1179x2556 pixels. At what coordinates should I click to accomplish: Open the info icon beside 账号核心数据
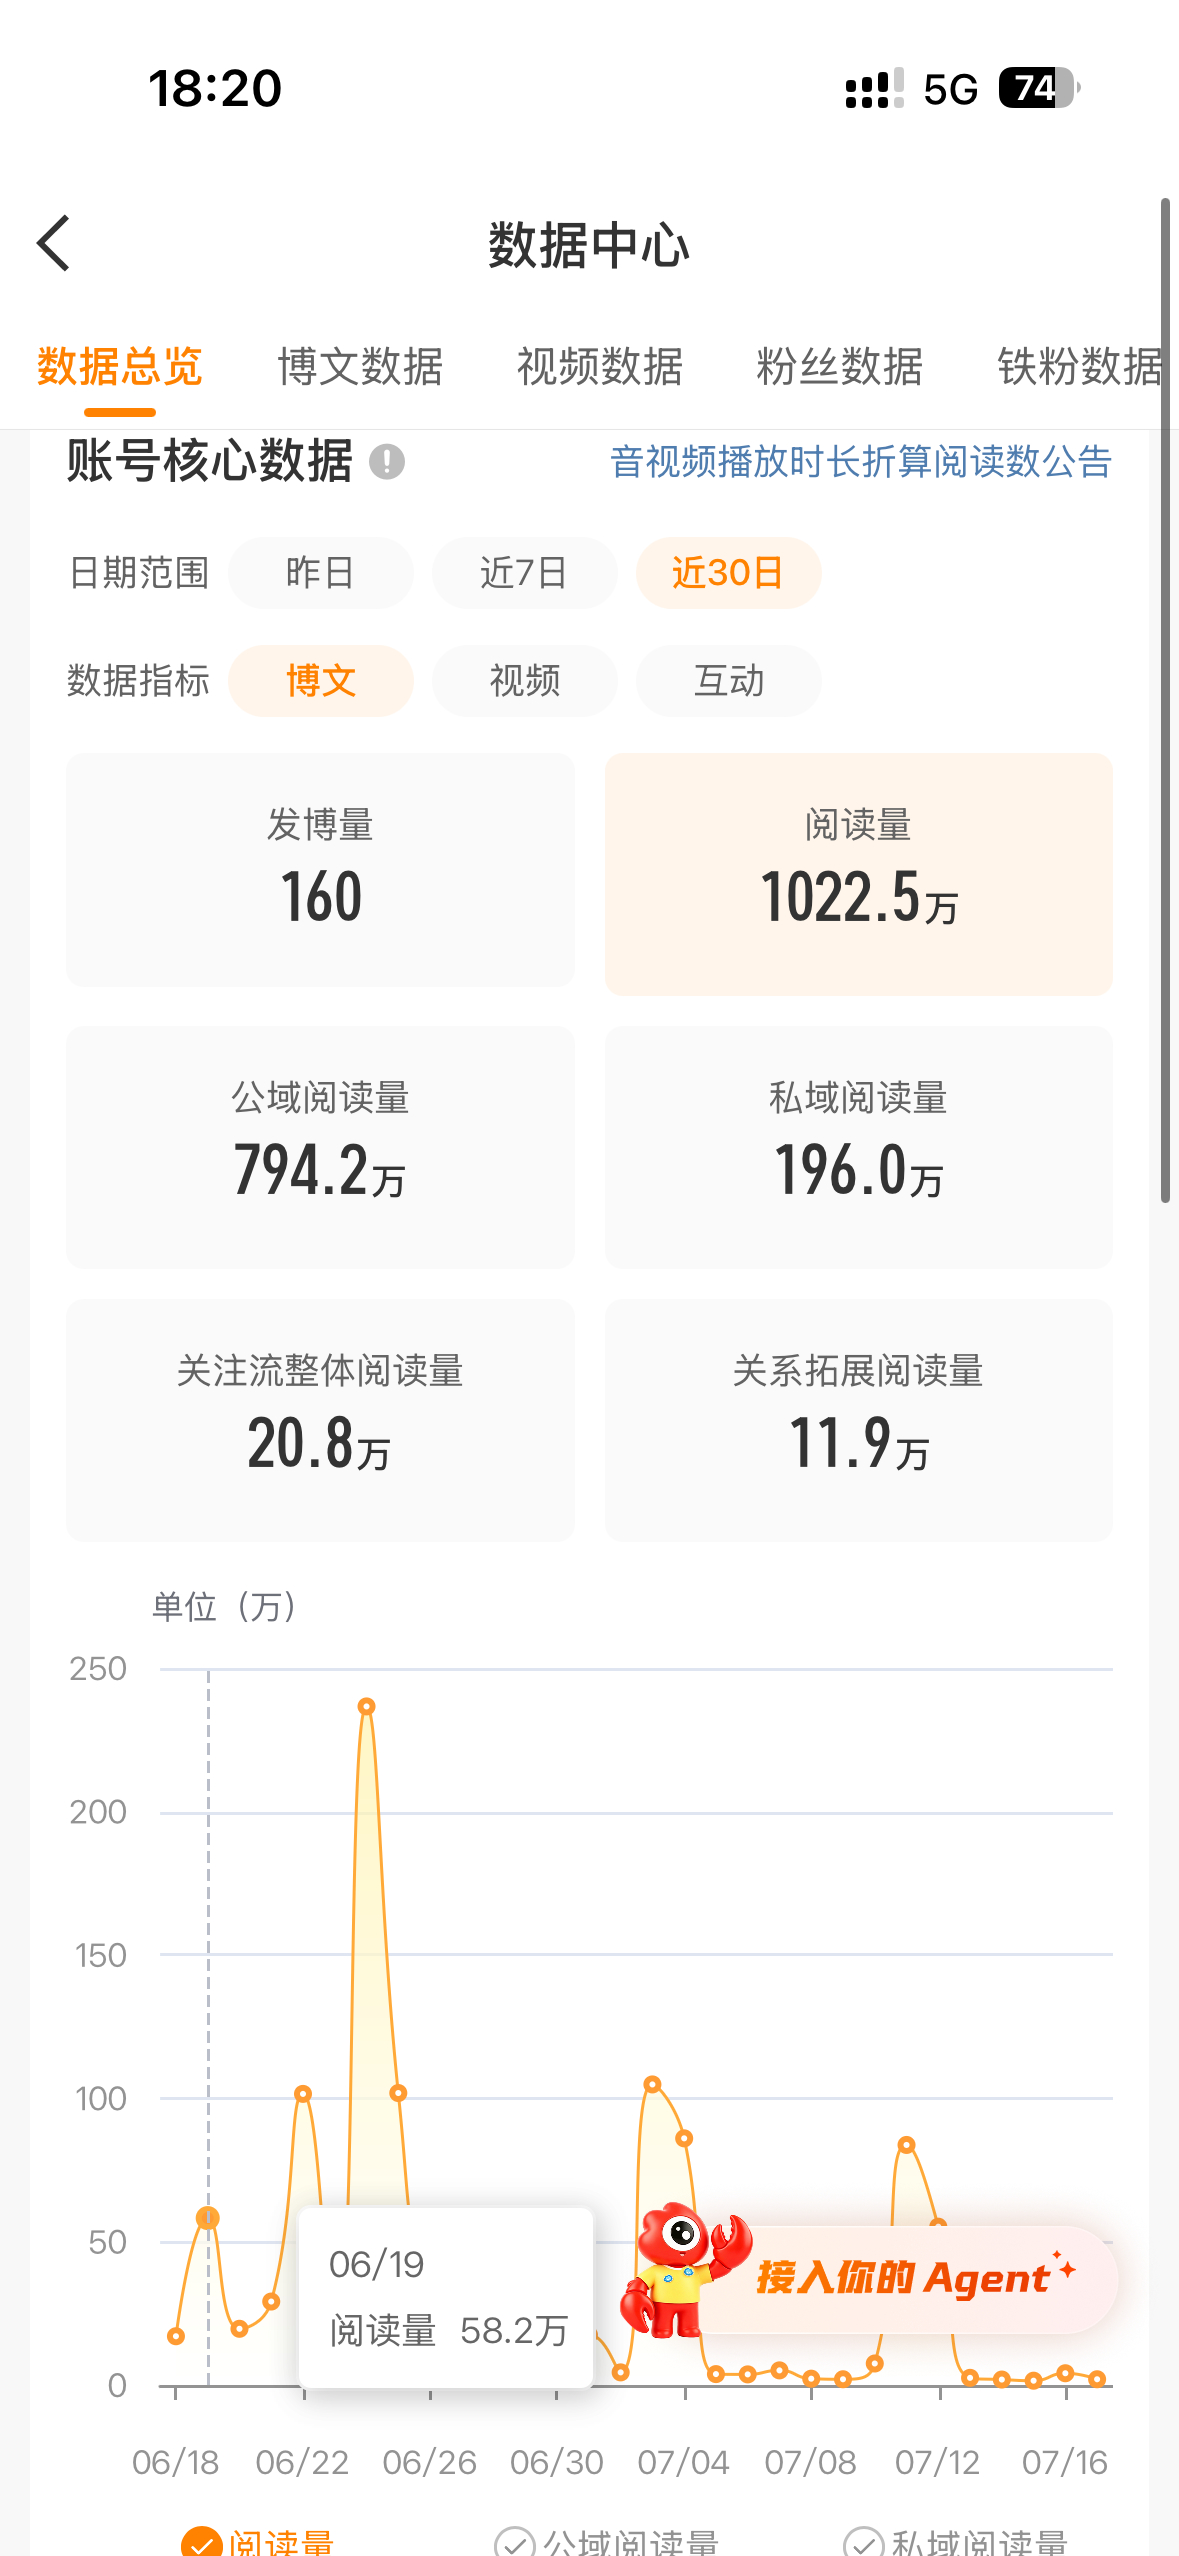pos(387,462)
